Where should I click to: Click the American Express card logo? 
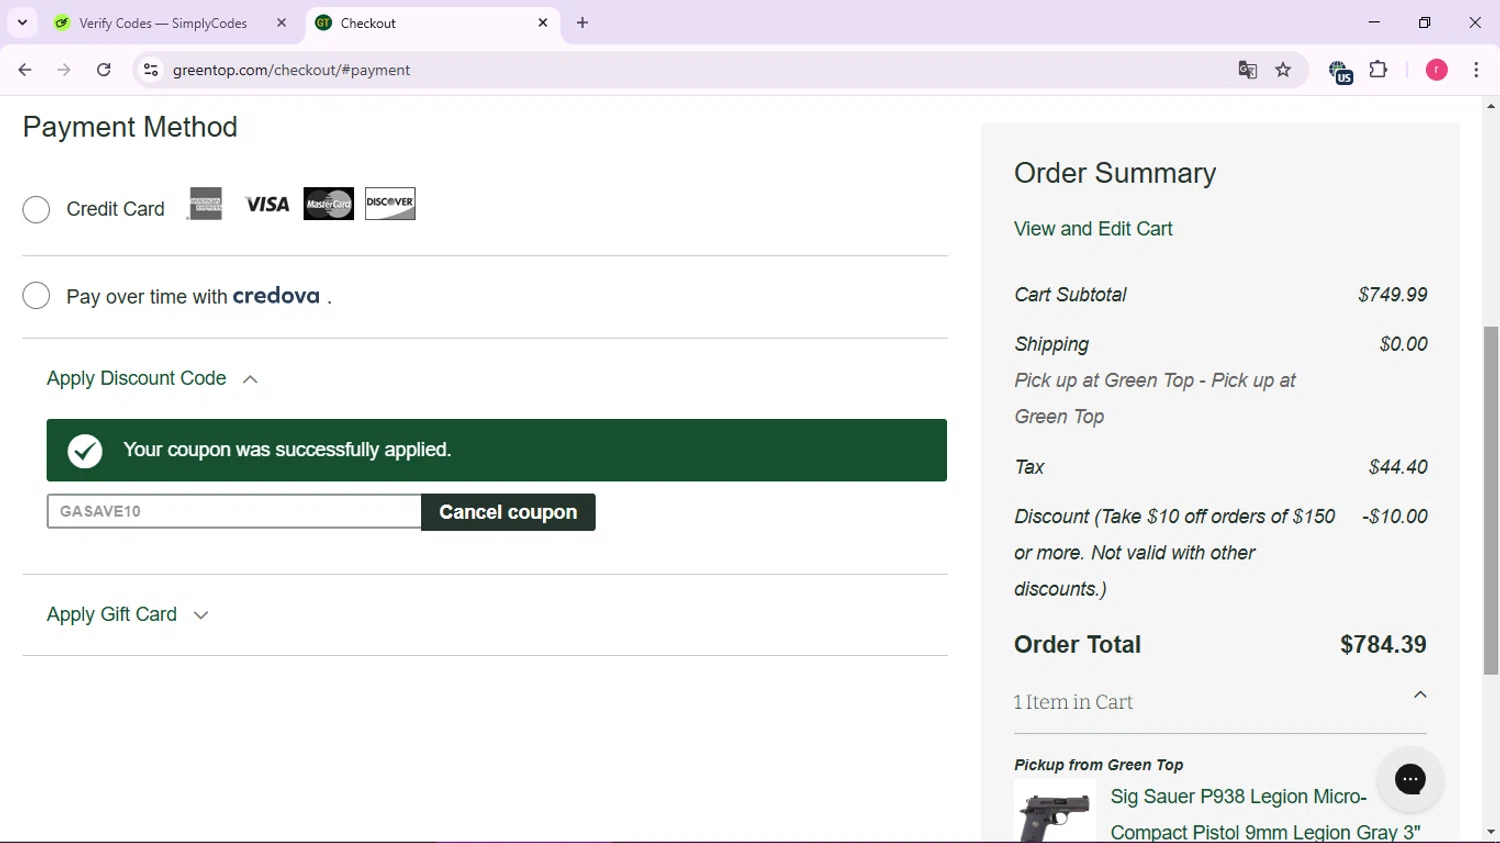click(x=205, y=204)
